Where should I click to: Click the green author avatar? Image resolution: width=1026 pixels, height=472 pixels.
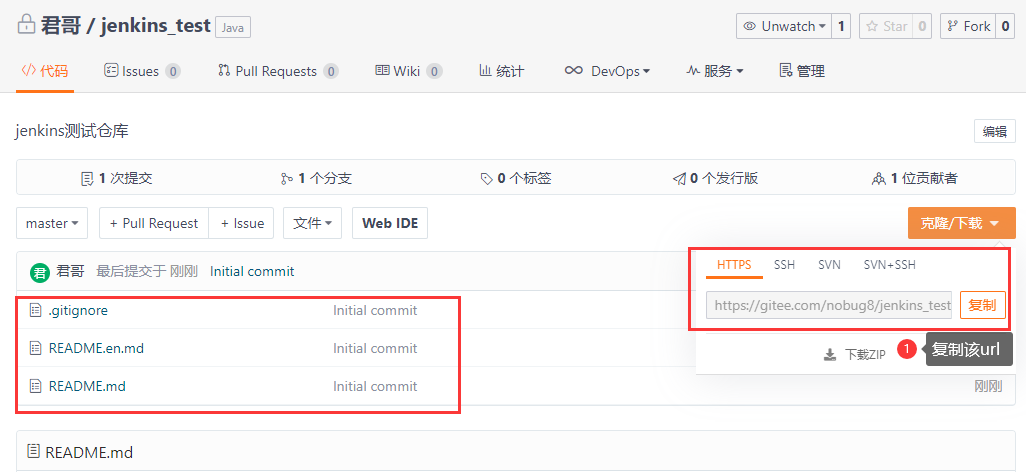pos(40,272)
